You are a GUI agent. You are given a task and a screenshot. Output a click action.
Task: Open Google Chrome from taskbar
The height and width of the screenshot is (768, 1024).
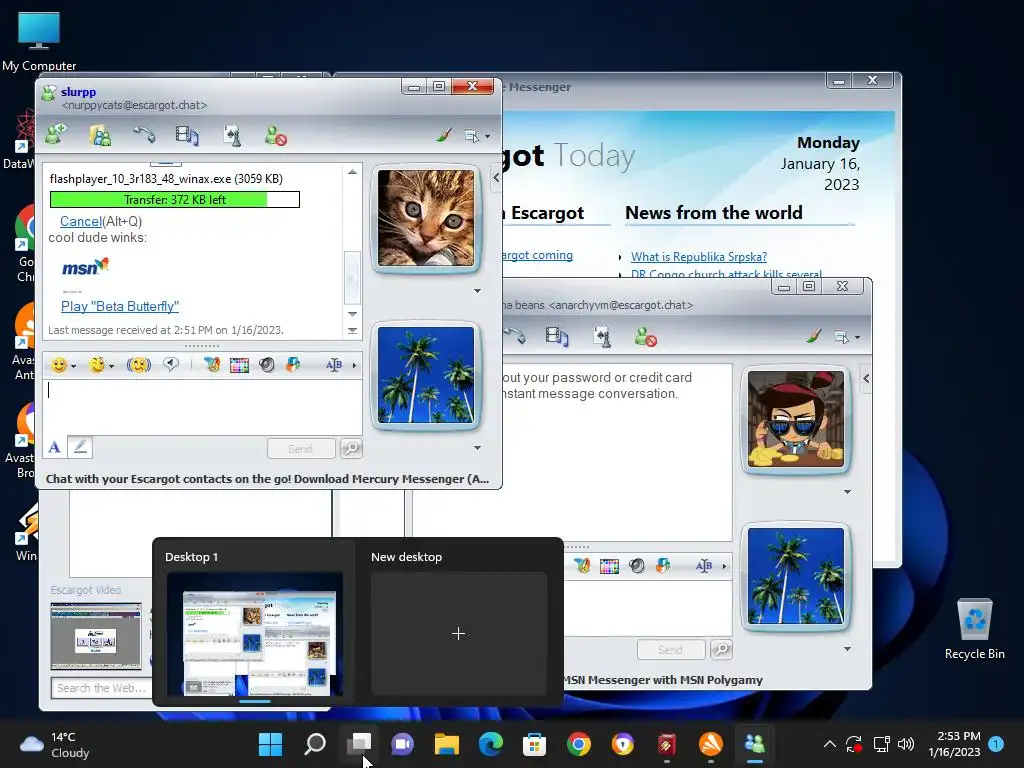(x=579, y=744)
